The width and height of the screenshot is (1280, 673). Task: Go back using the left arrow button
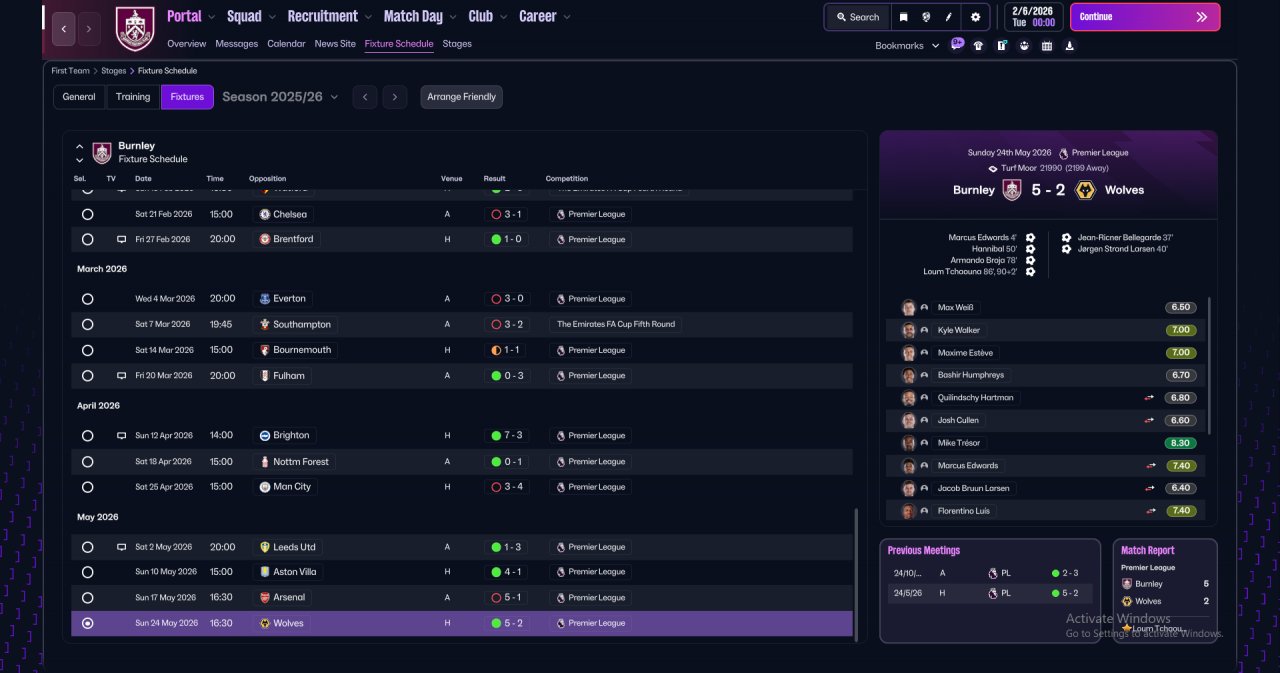click(64, 29)
